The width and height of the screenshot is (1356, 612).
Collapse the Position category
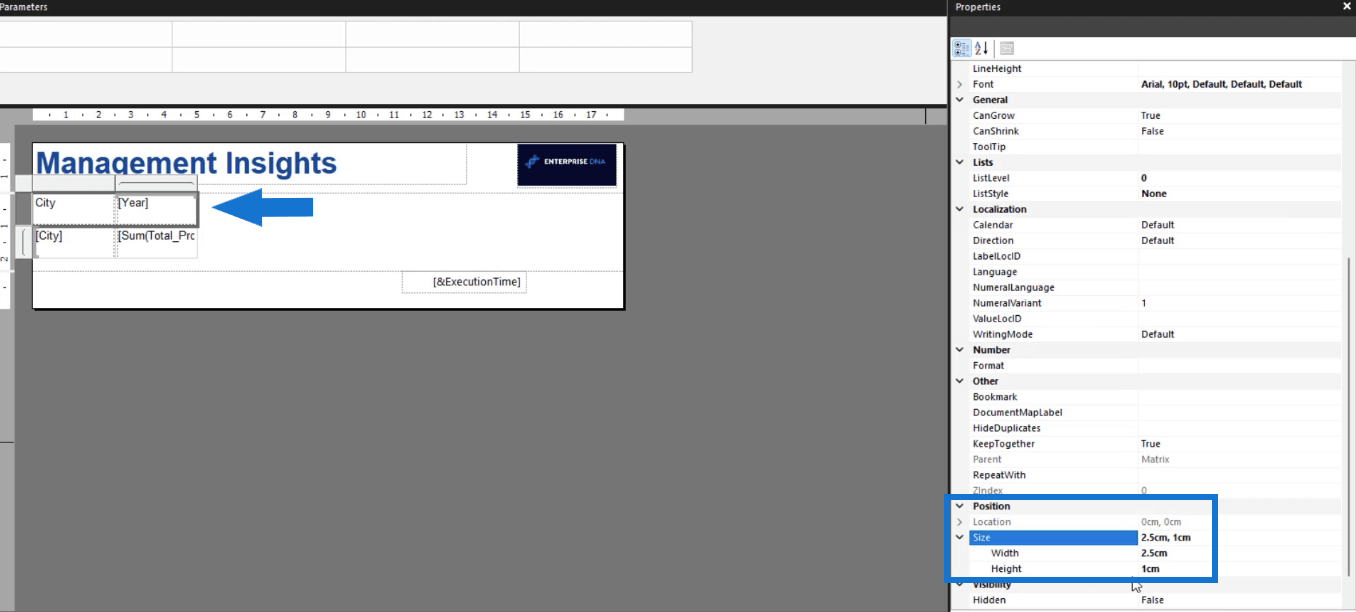click(x=960, y=506)
